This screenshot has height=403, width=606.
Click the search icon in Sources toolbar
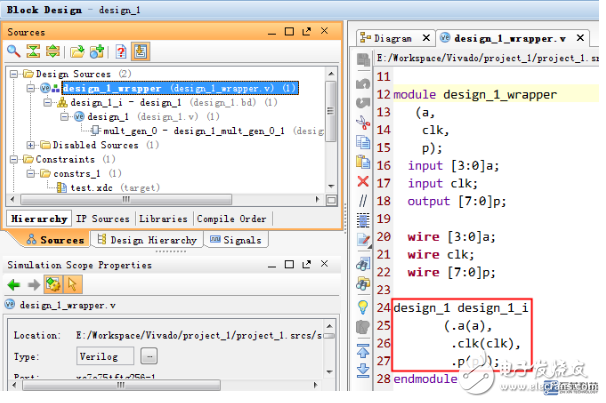[x=15, y=52]
